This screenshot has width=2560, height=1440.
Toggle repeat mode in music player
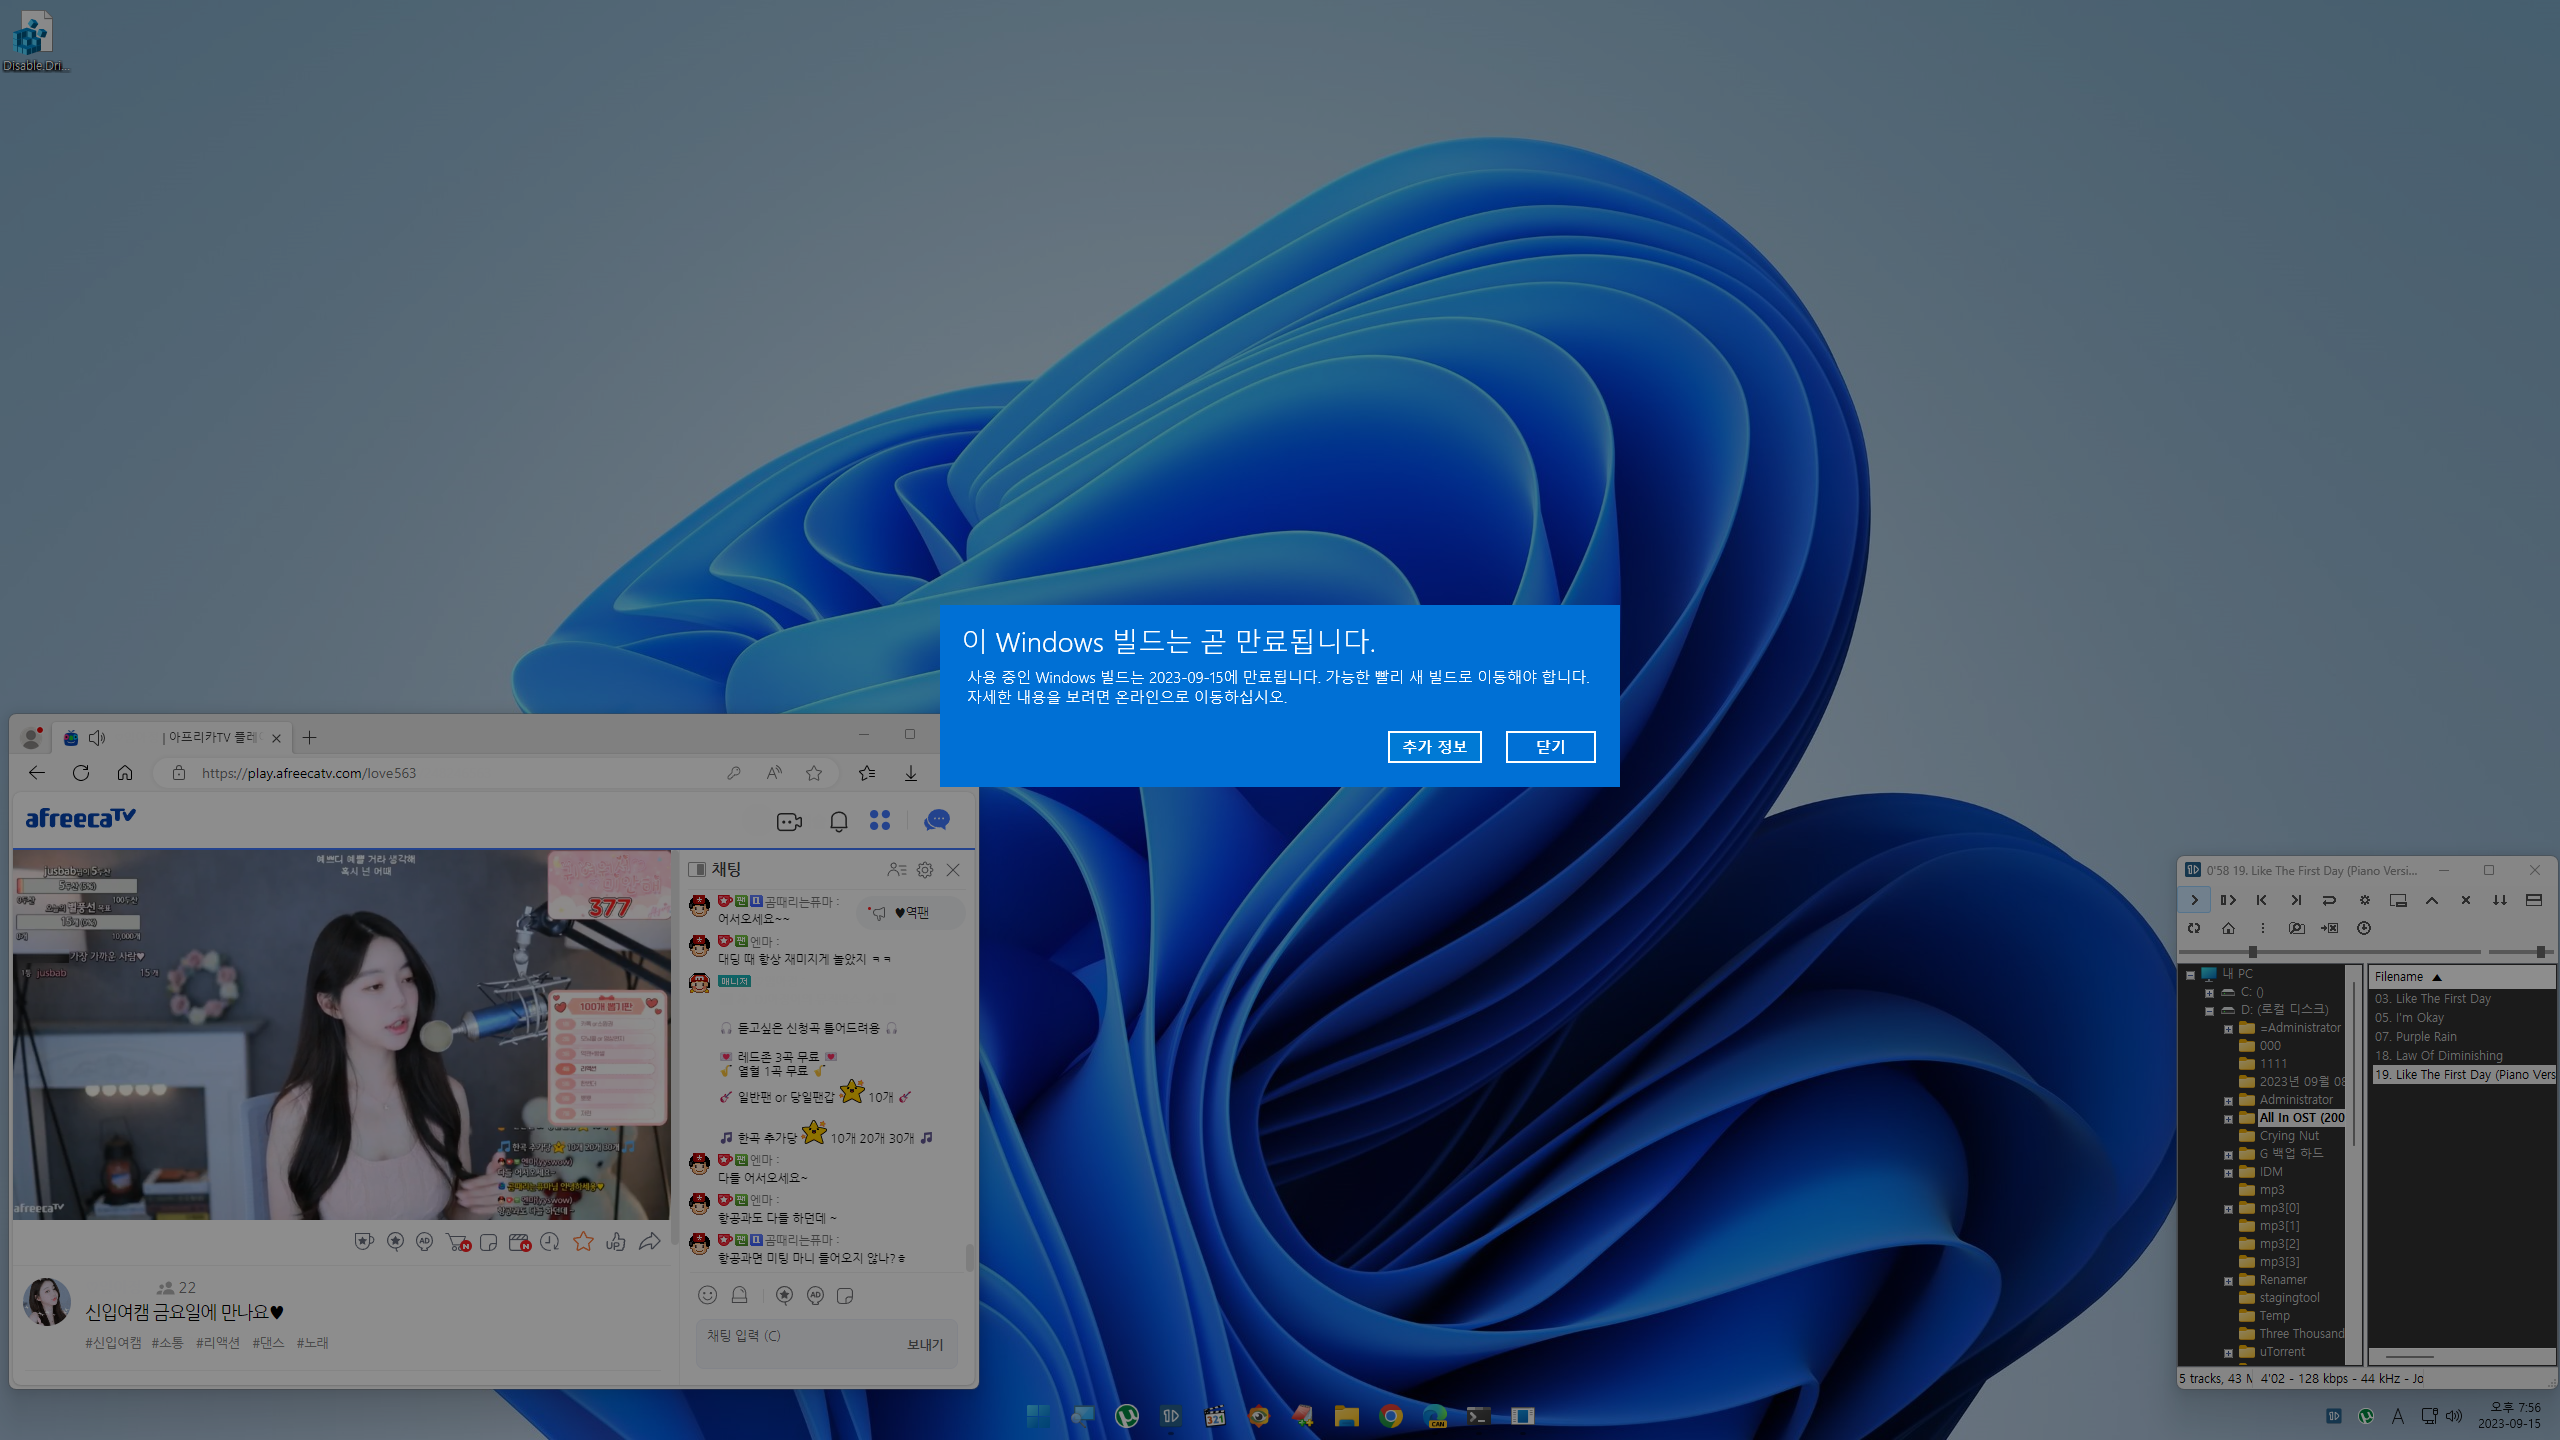click(2329, 900)
